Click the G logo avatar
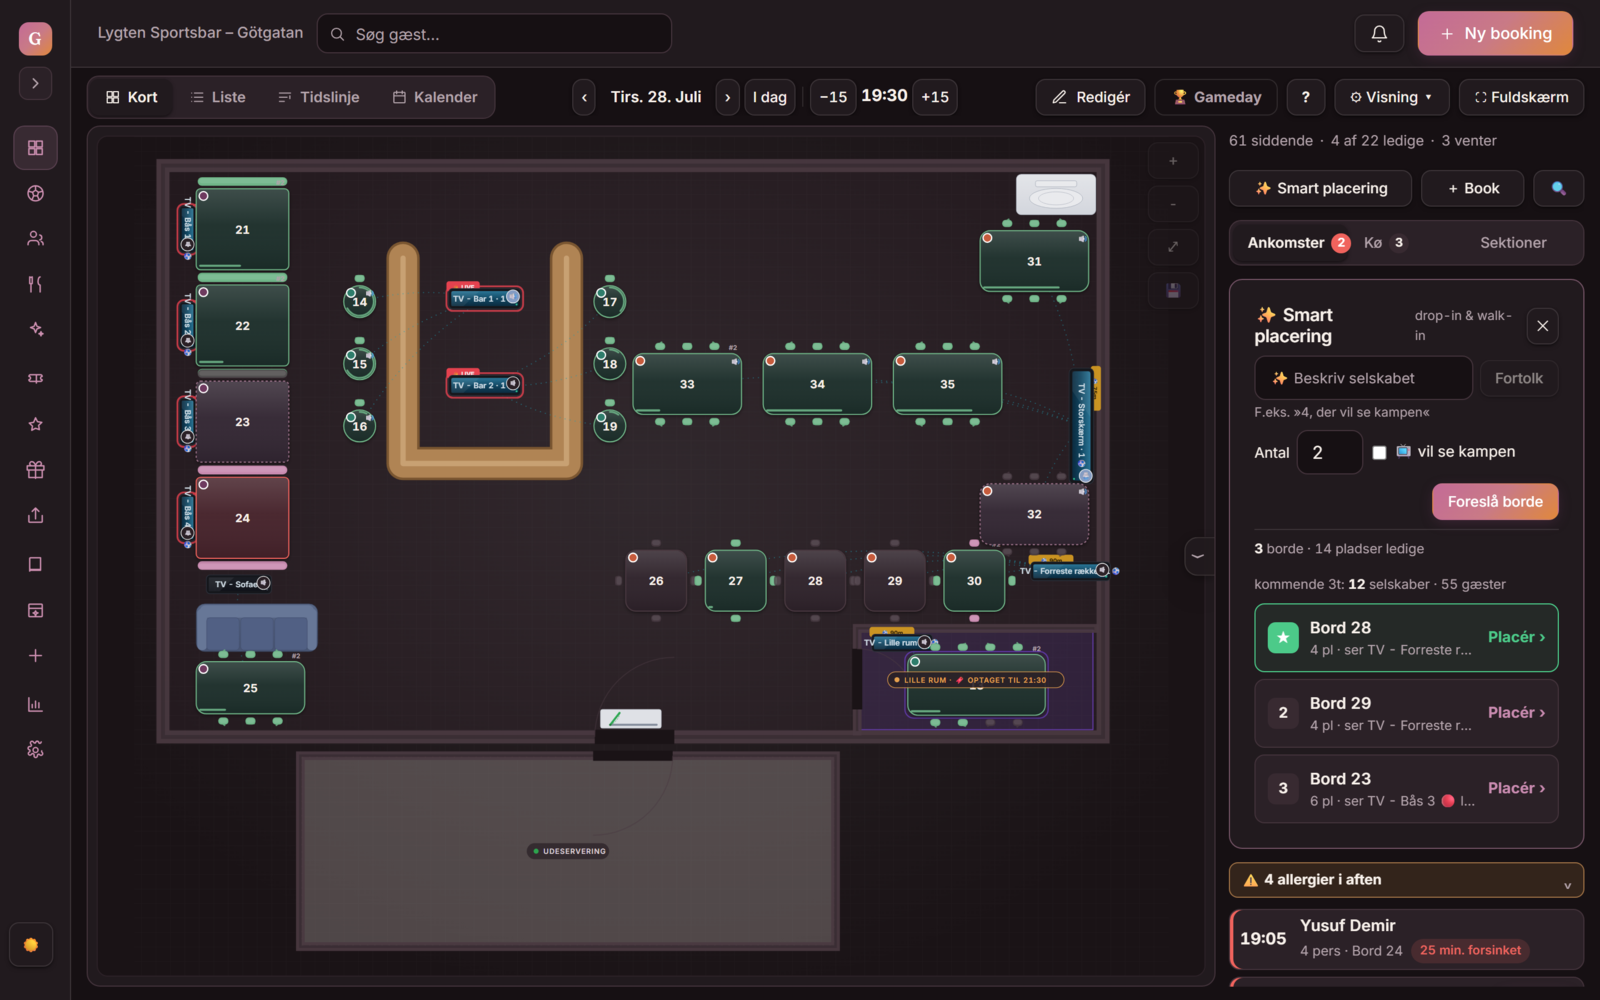This screenshot has height=1000, width=1600. coord(35,38)
